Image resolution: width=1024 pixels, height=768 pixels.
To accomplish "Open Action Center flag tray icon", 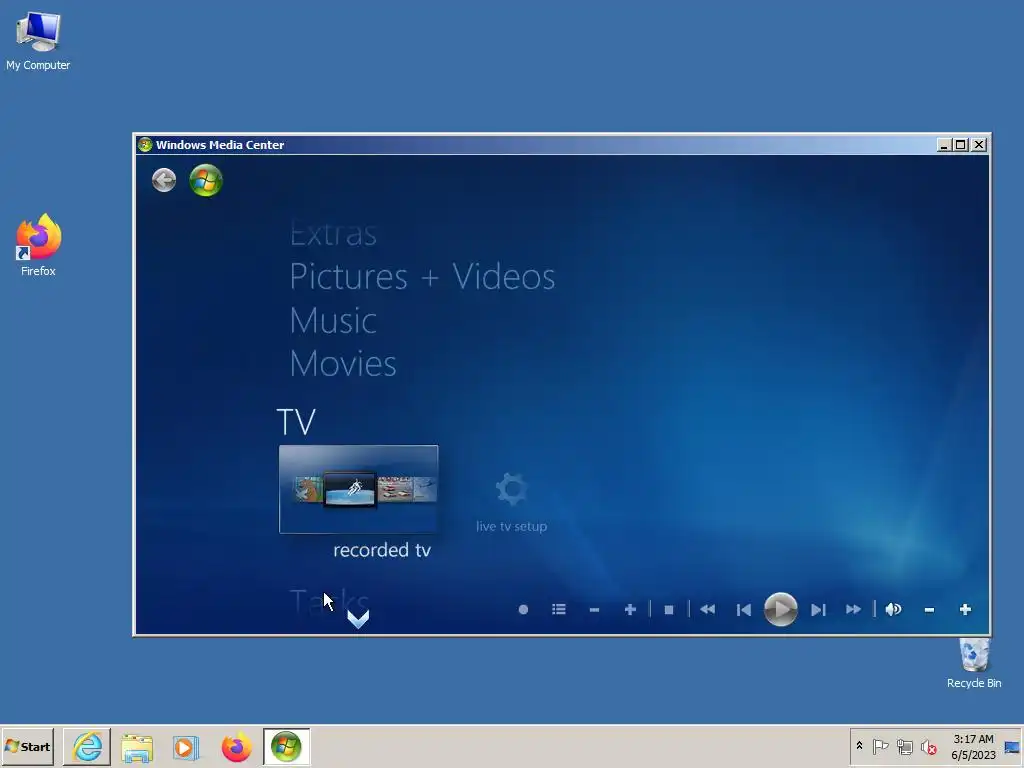I will coord(880,746).
